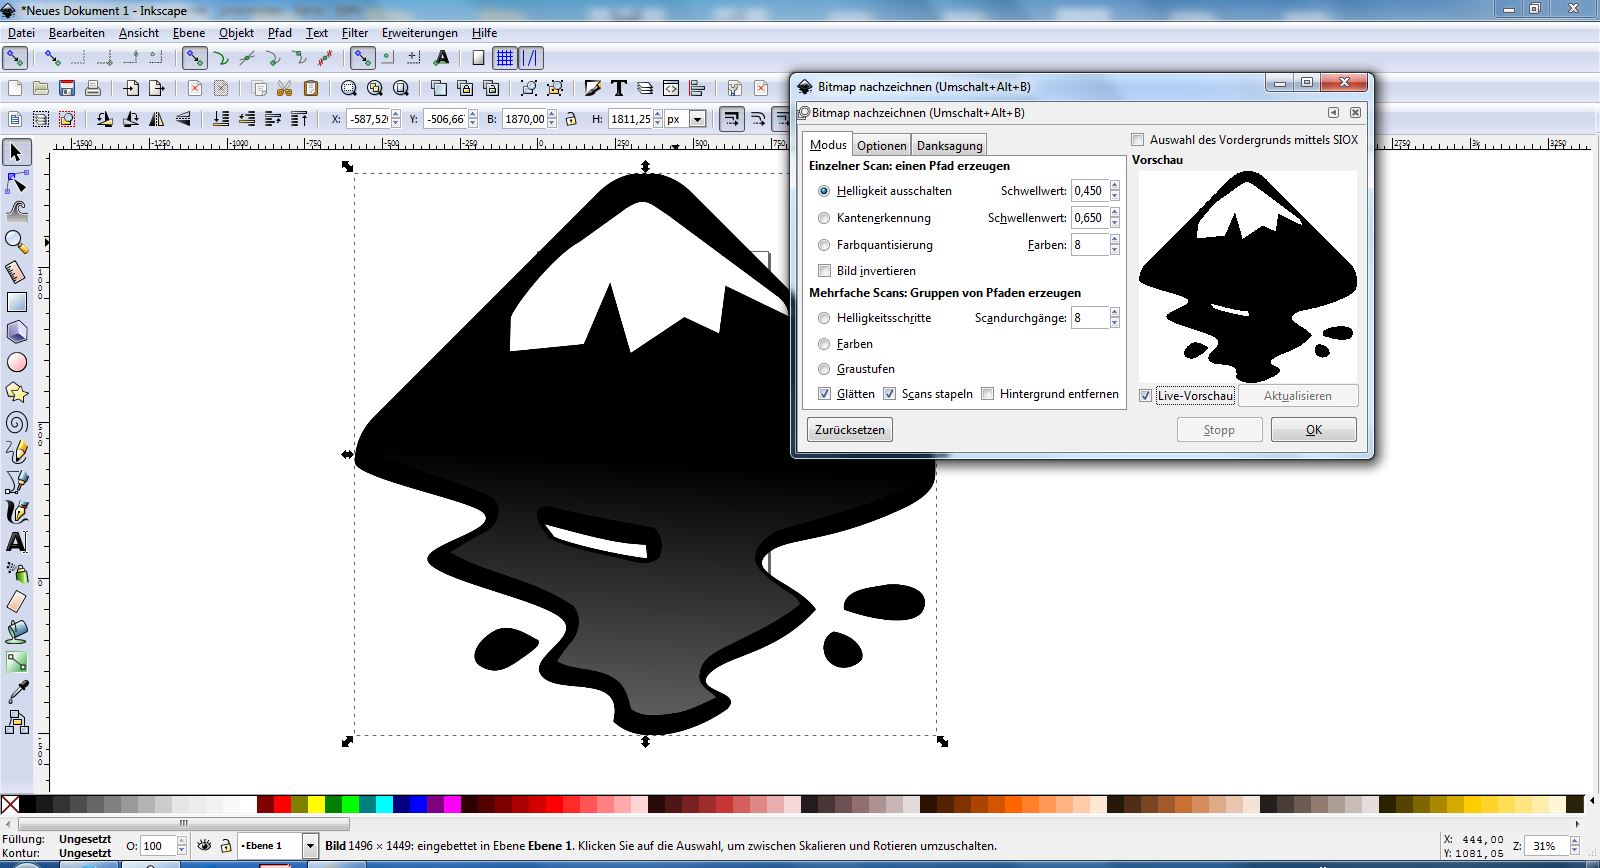Select the Color Dropper tool
The image size is (1600, 868).
pos(16,692)
